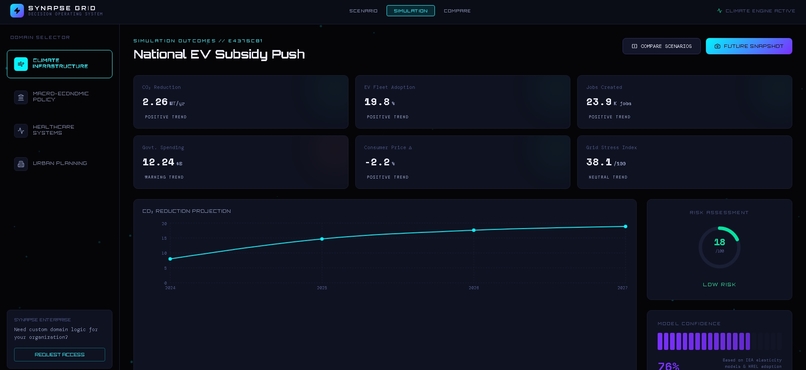Click the Grid Stress Index 38.1 value

point(599,162)
